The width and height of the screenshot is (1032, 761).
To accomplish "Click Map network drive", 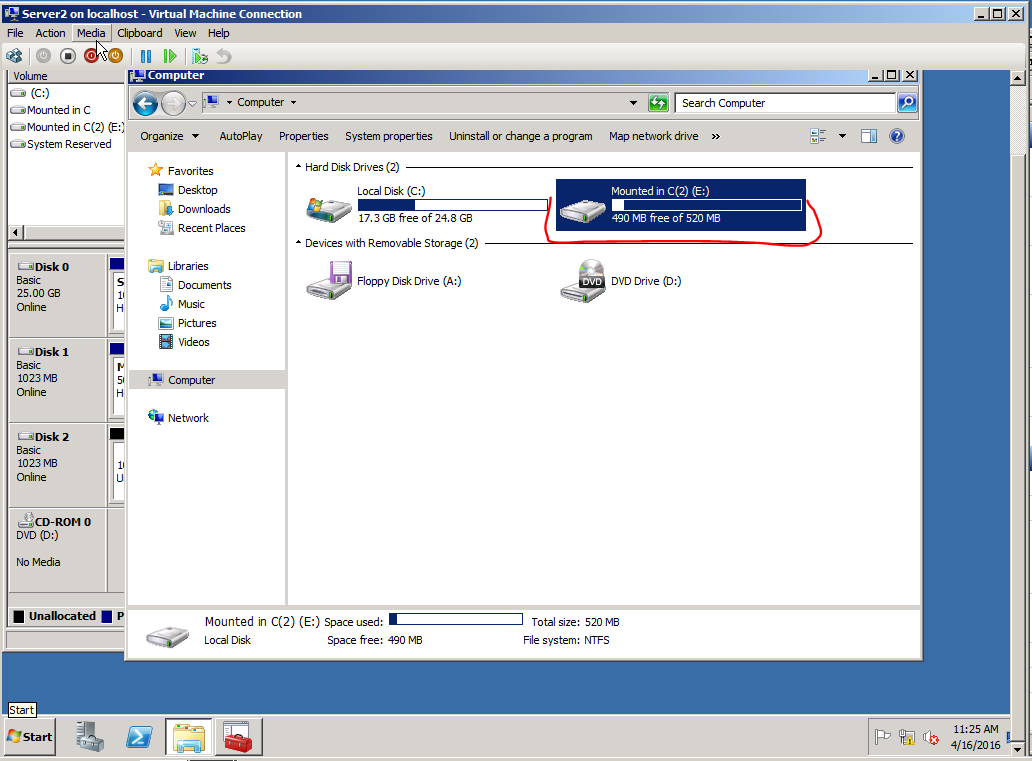I will [654, 136].
